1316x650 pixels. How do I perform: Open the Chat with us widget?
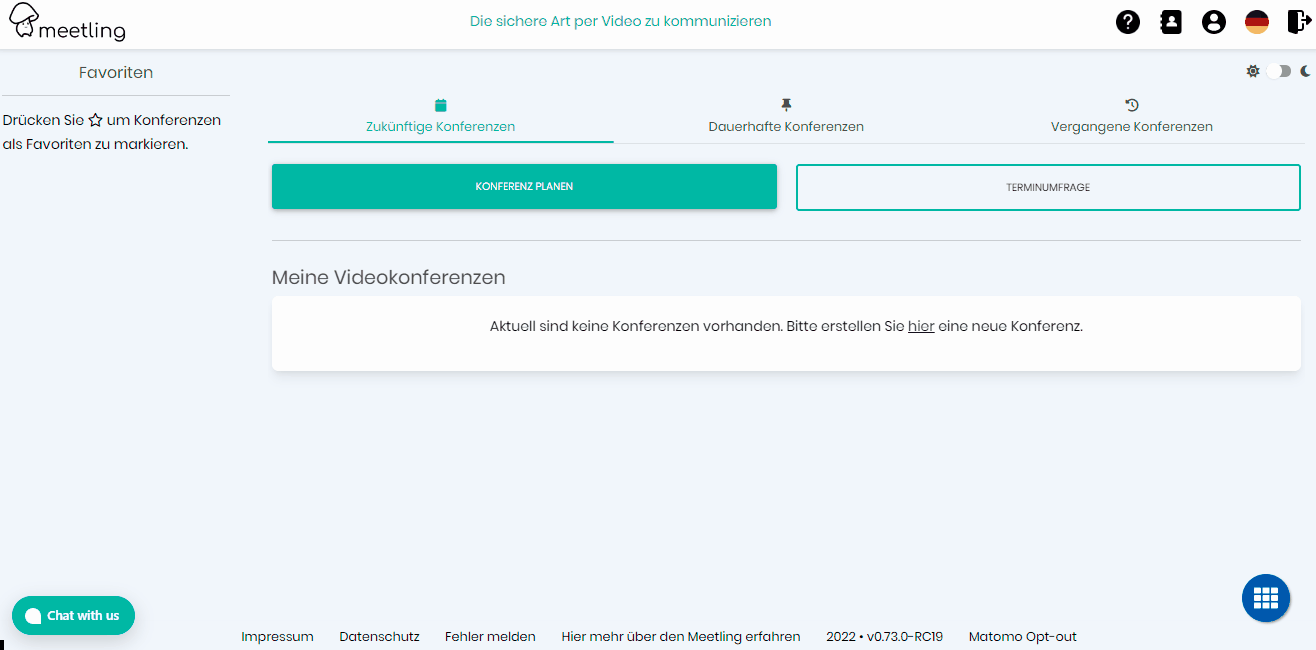pos(73,615)
